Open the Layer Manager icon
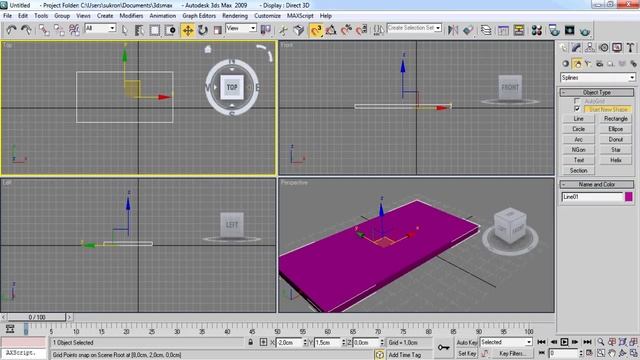This screenshot has height=360, width=640. coord(486,30)
